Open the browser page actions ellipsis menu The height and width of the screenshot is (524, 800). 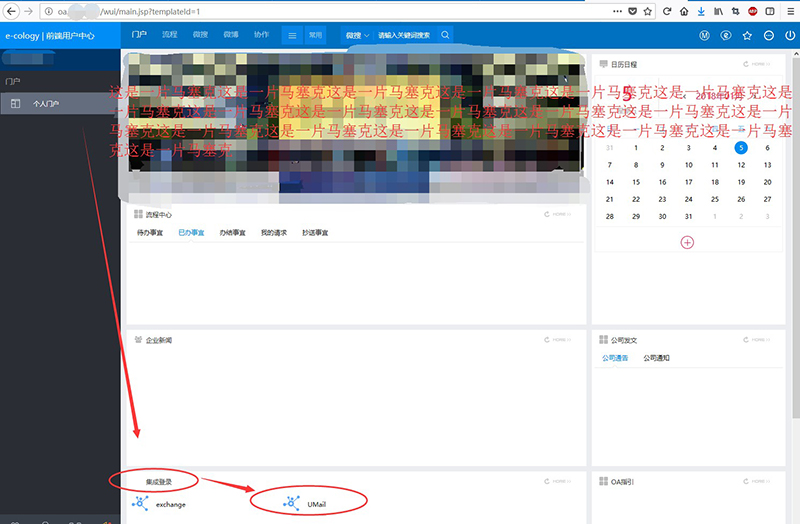coord(614,10)
